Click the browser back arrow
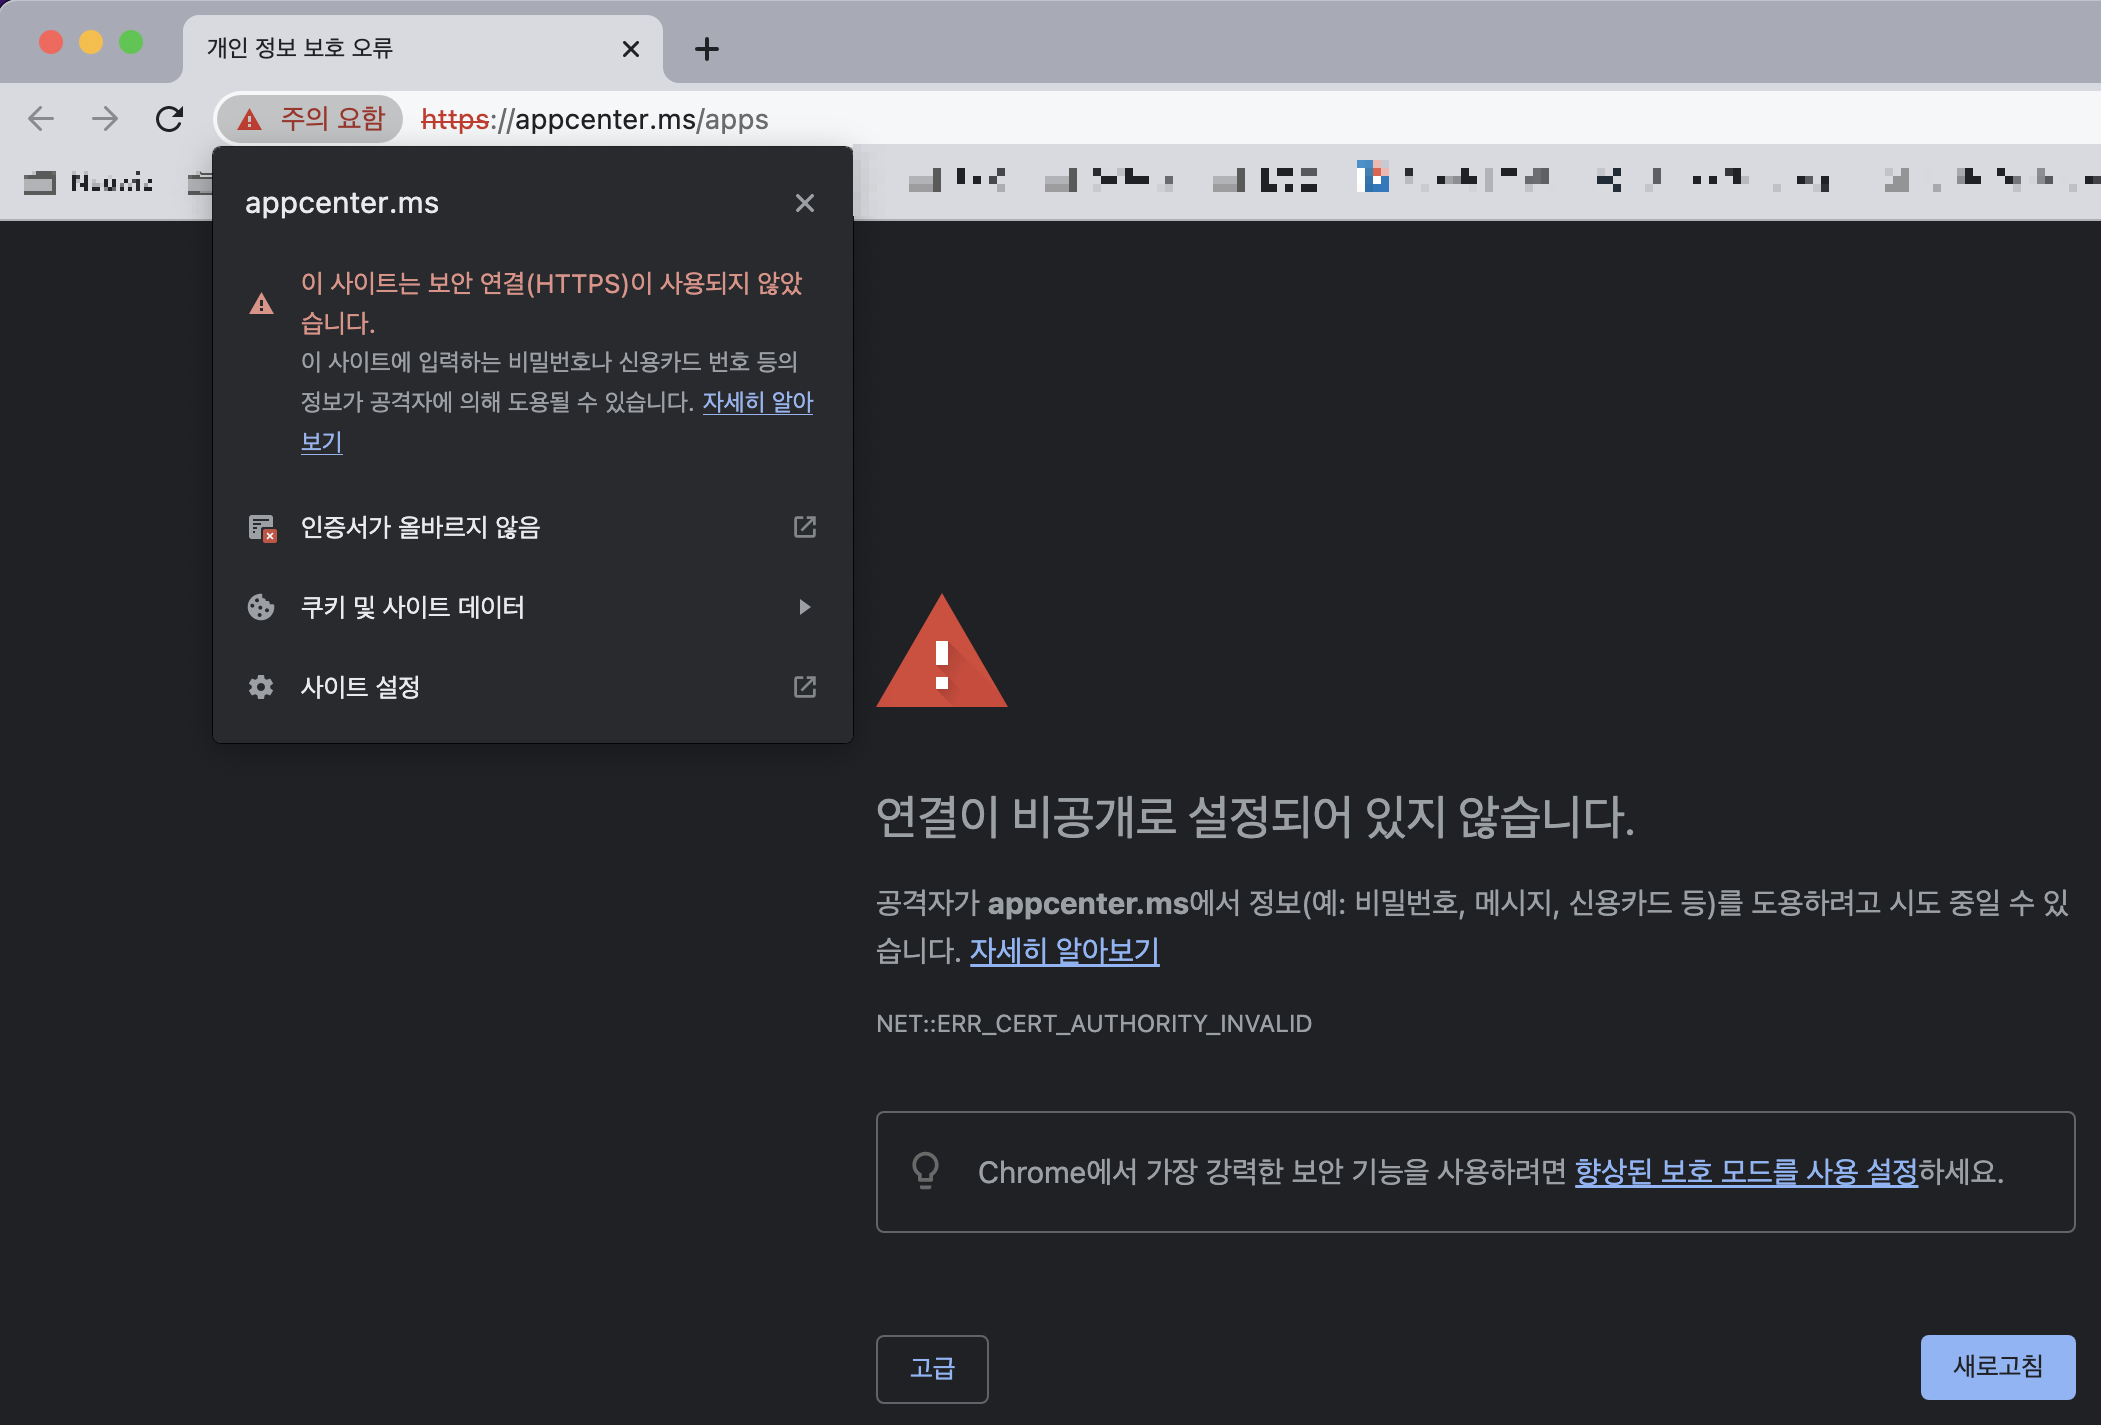The width and height of the screenshot is (2101, 1425). 41,119
